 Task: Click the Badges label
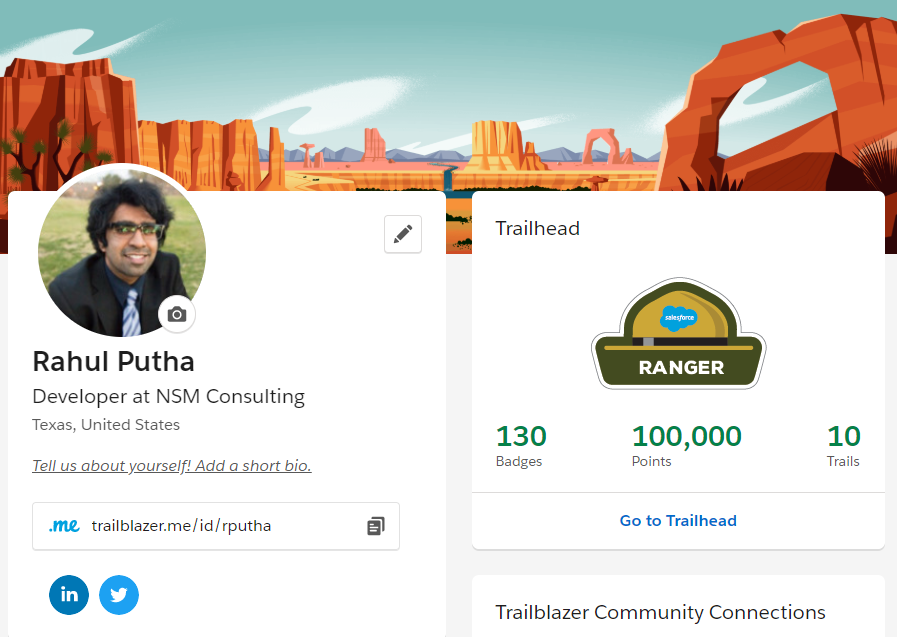[x=519, y=461]
